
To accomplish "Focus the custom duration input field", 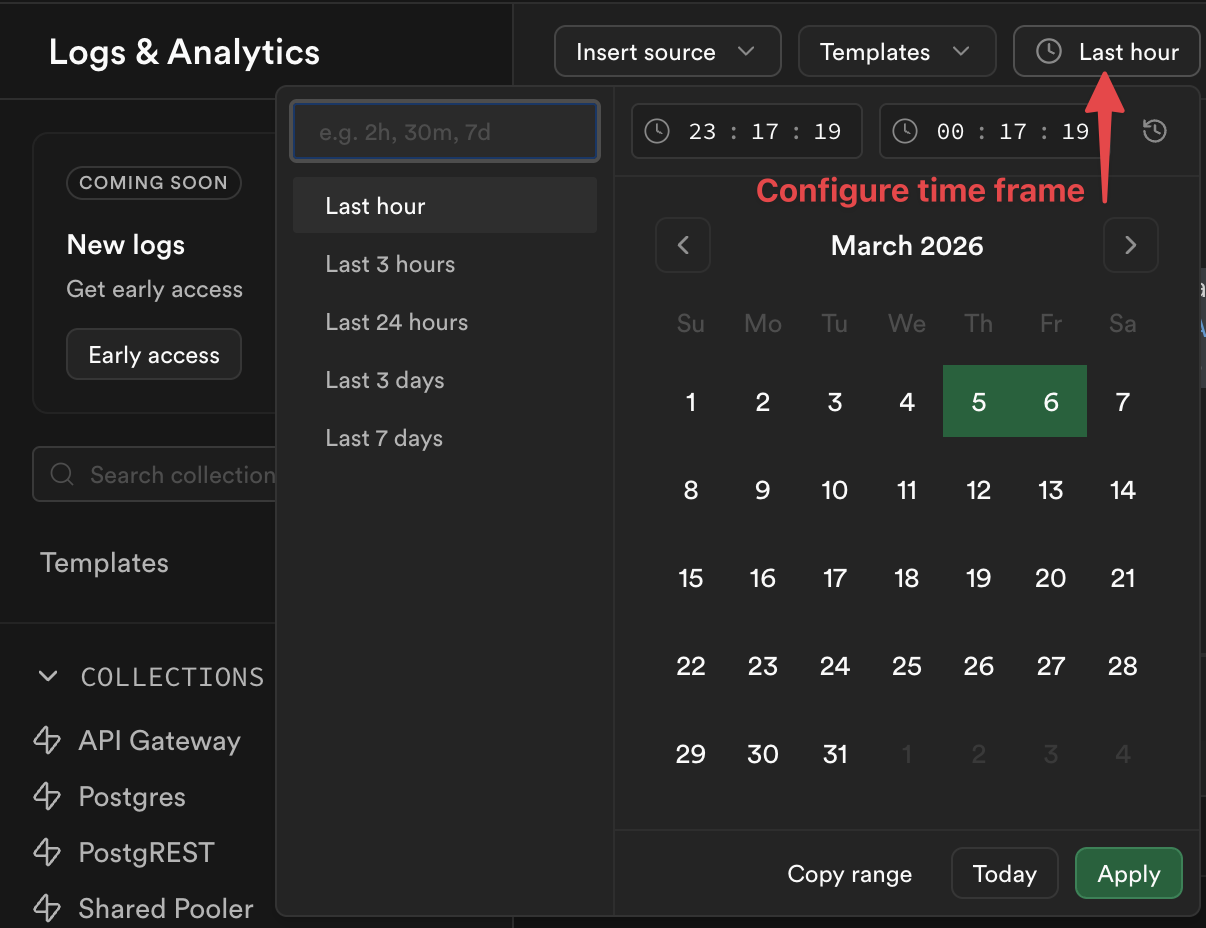I will (445, 131).
